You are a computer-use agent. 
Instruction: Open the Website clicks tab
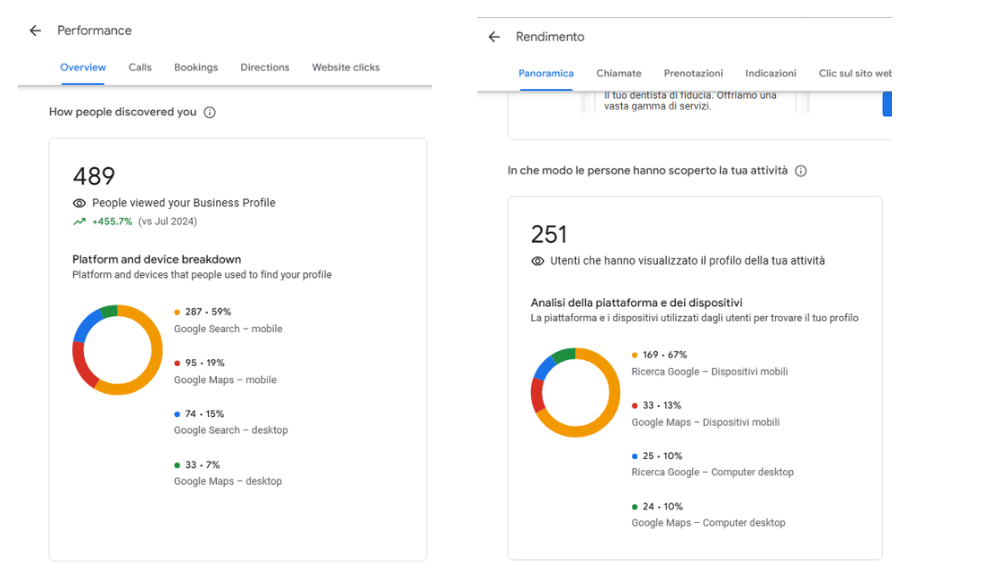pos(345,67)
